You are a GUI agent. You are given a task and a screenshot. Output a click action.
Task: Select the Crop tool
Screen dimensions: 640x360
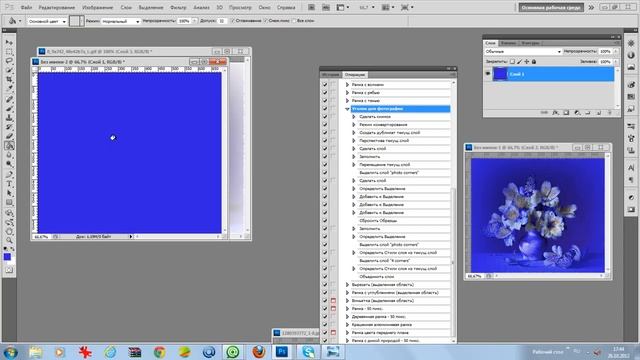pyautogui.click(x=9, y=79)
